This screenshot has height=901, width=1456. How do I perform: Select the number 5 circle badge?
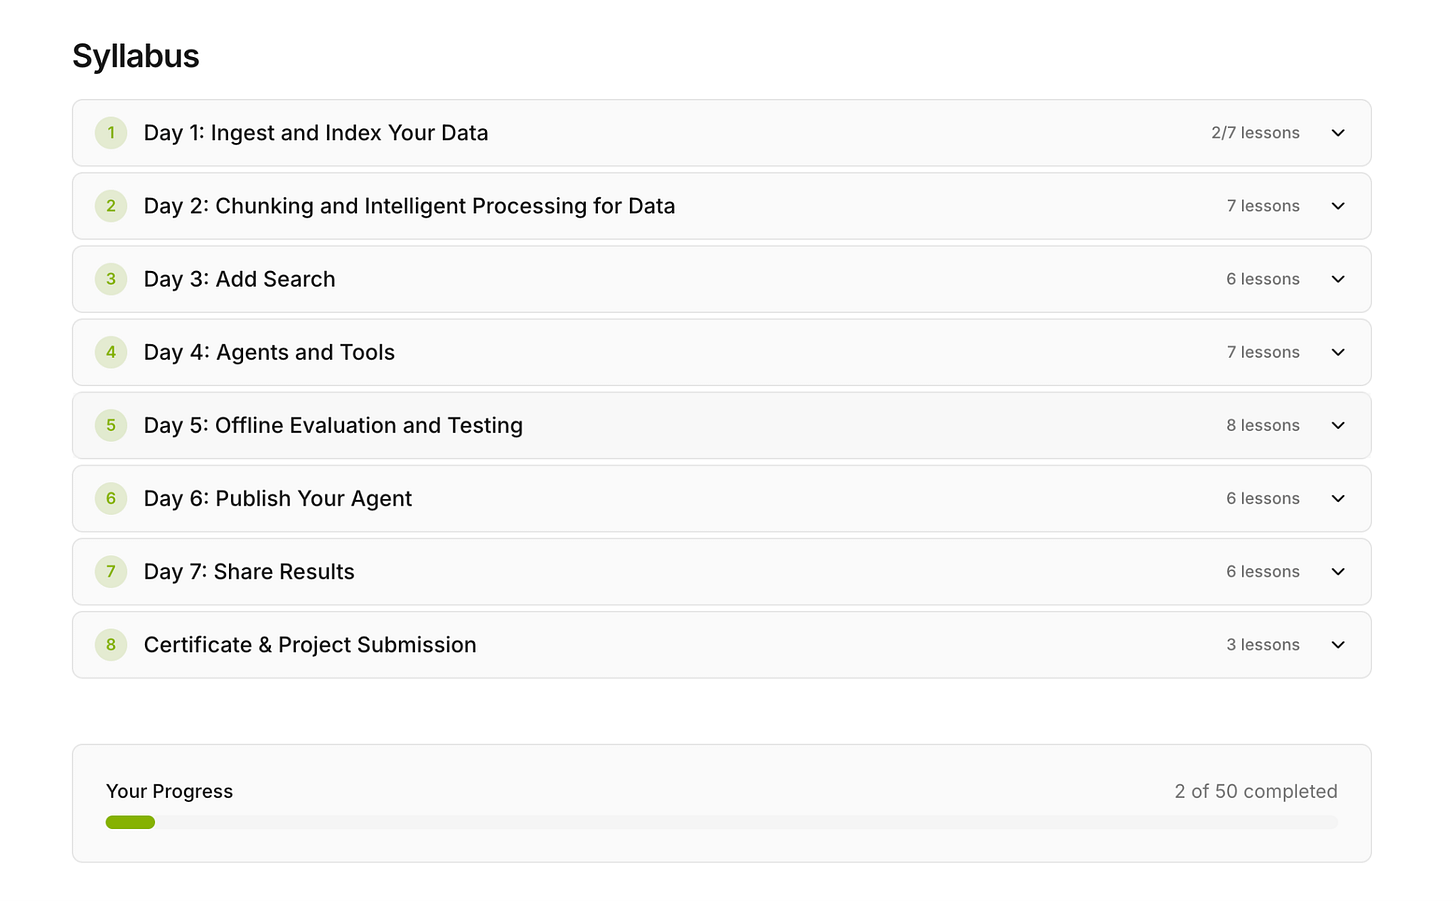pyautogui.click(x=111, y=425)
